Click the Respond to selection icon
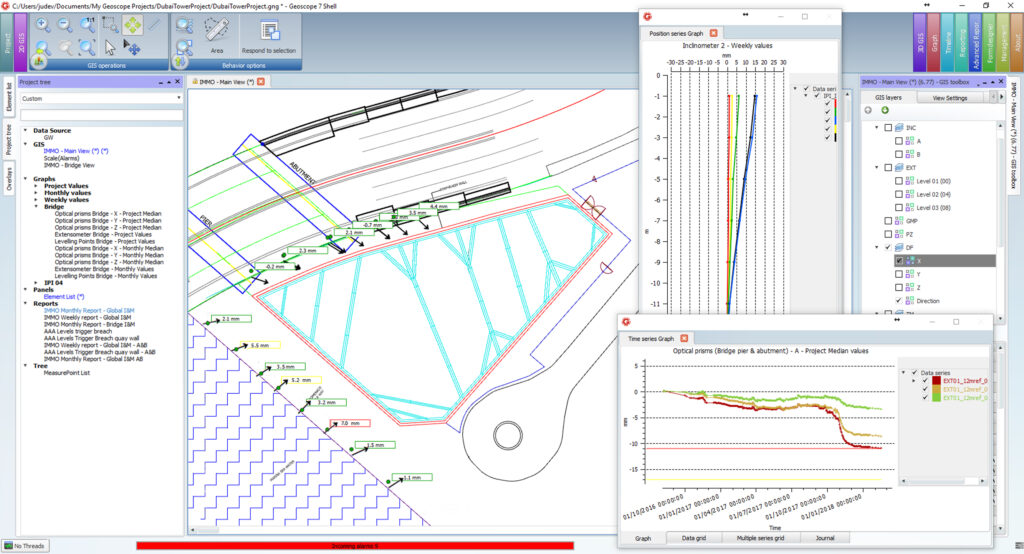The image size is (1024, 554). pyautogui.click(x=269, y=30)
